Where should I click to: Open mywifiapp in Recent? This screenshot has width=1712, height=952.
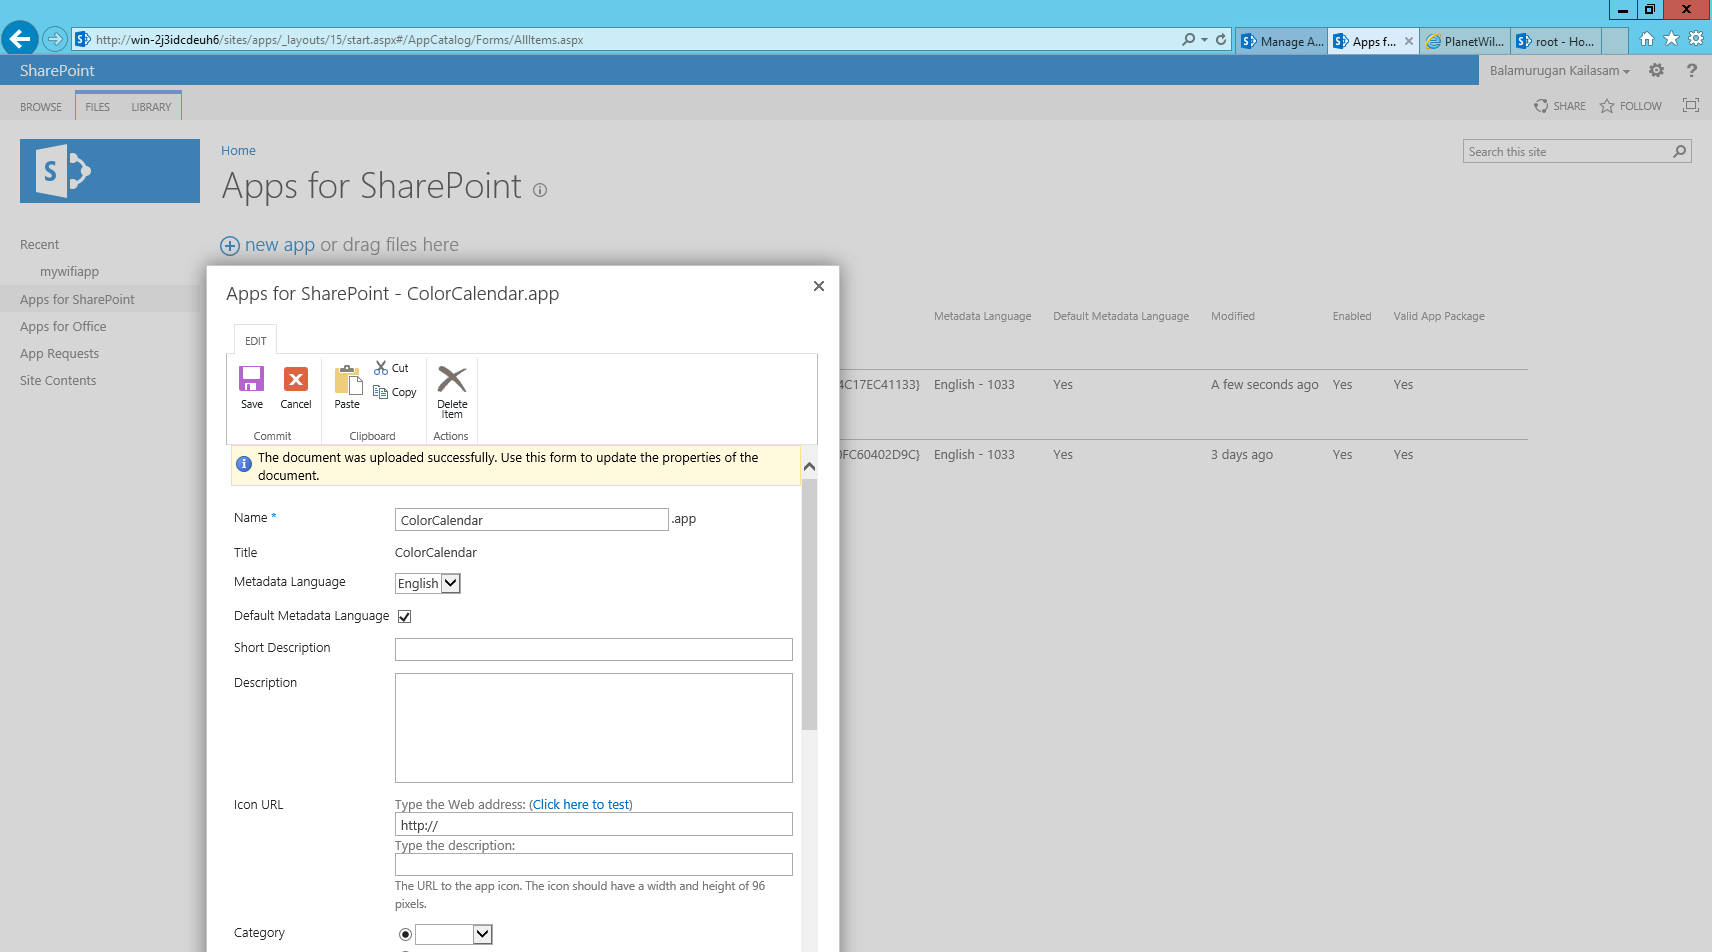69,272
